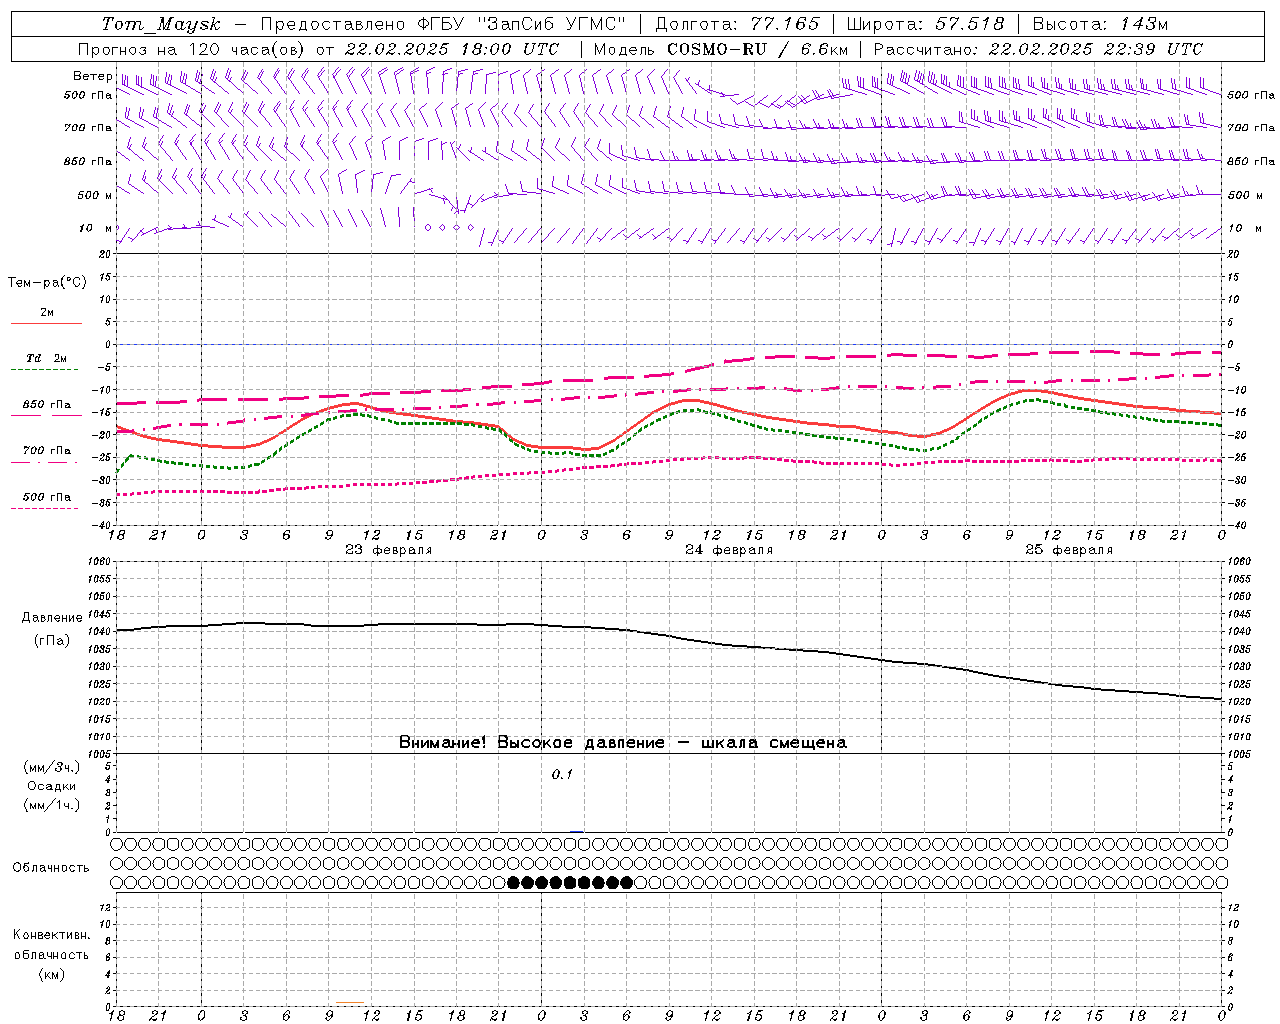Viewport: 1280px width, 1024px height.
Task: Click the -40 label on left temperature axis
Action: click(103, 525)
